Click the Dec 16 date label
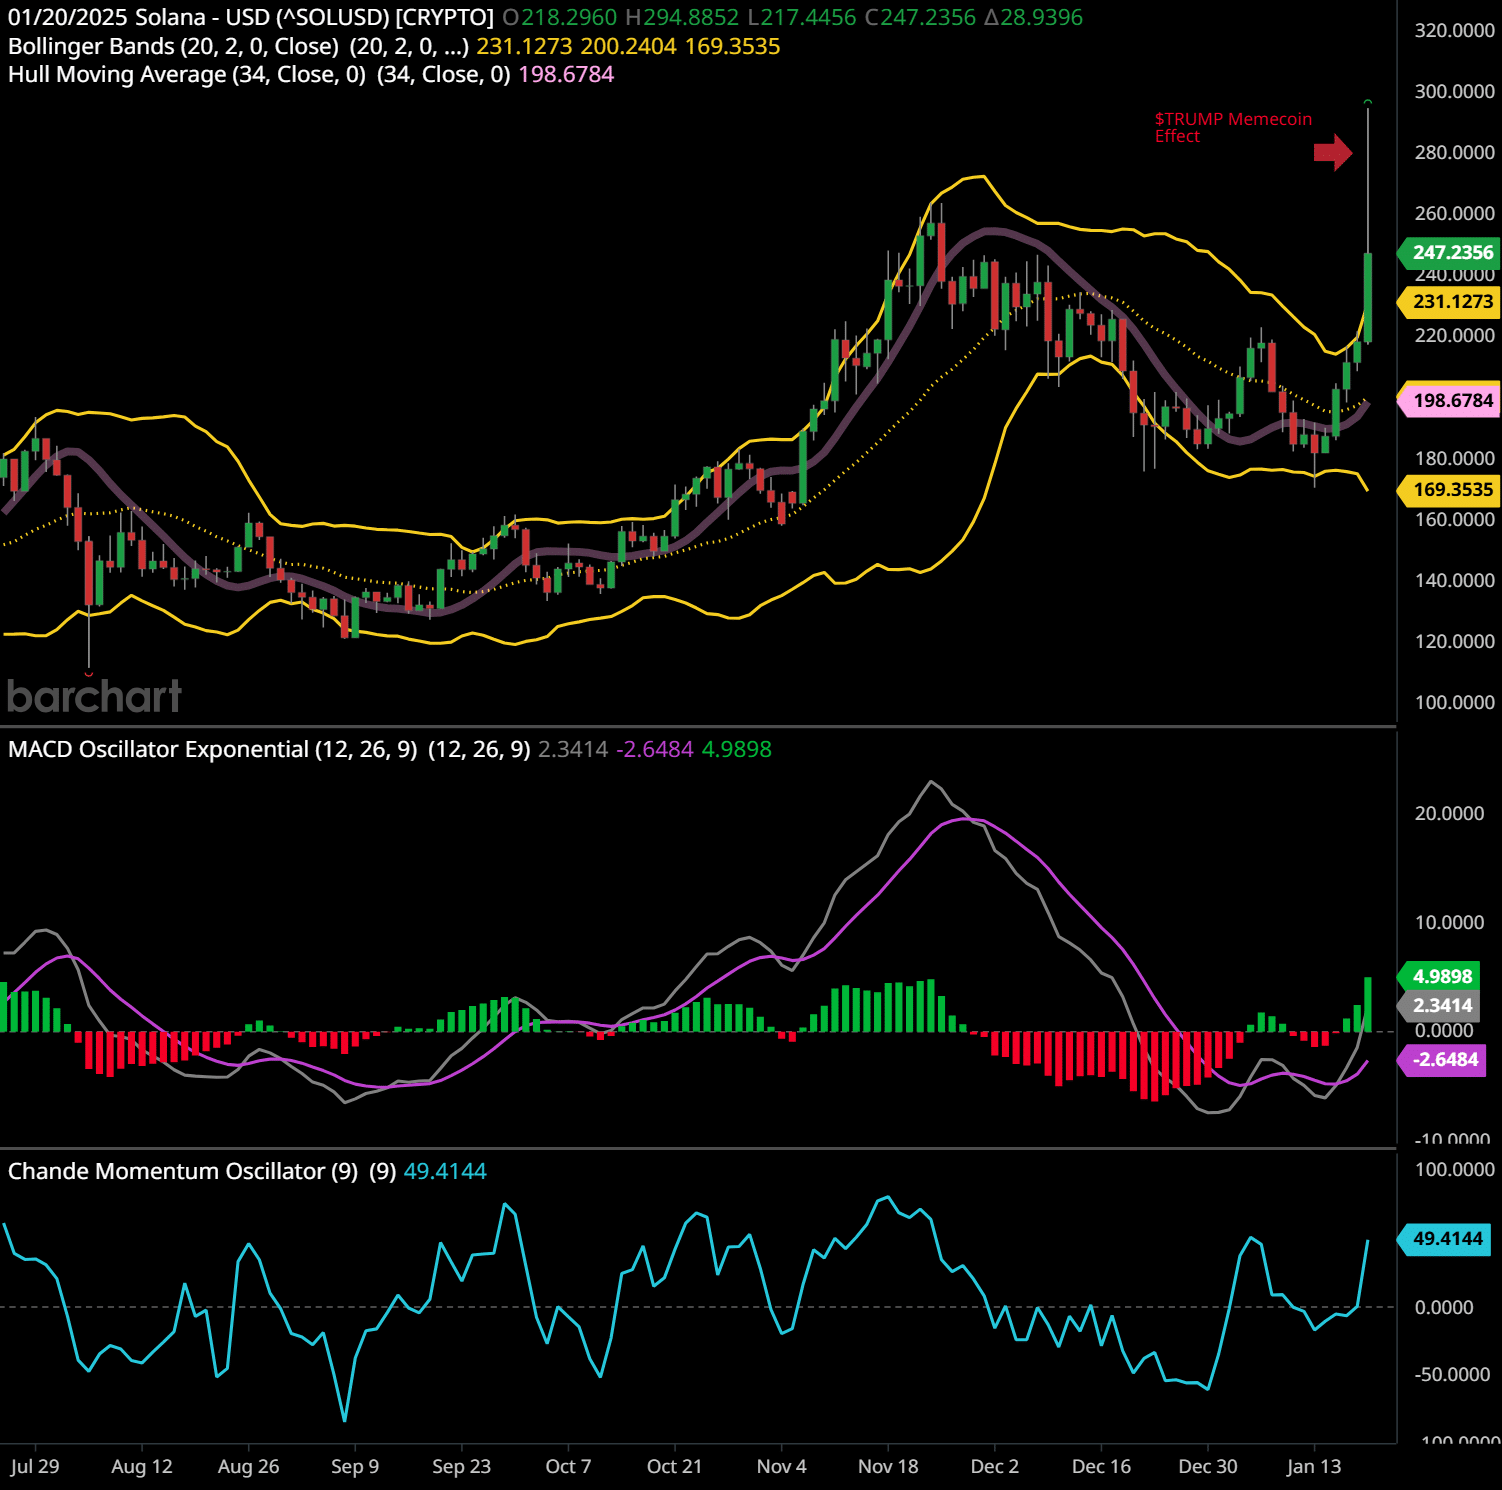Screen dimensions: 1502x1490 pyautogui.click(x=1101, y=1466)
